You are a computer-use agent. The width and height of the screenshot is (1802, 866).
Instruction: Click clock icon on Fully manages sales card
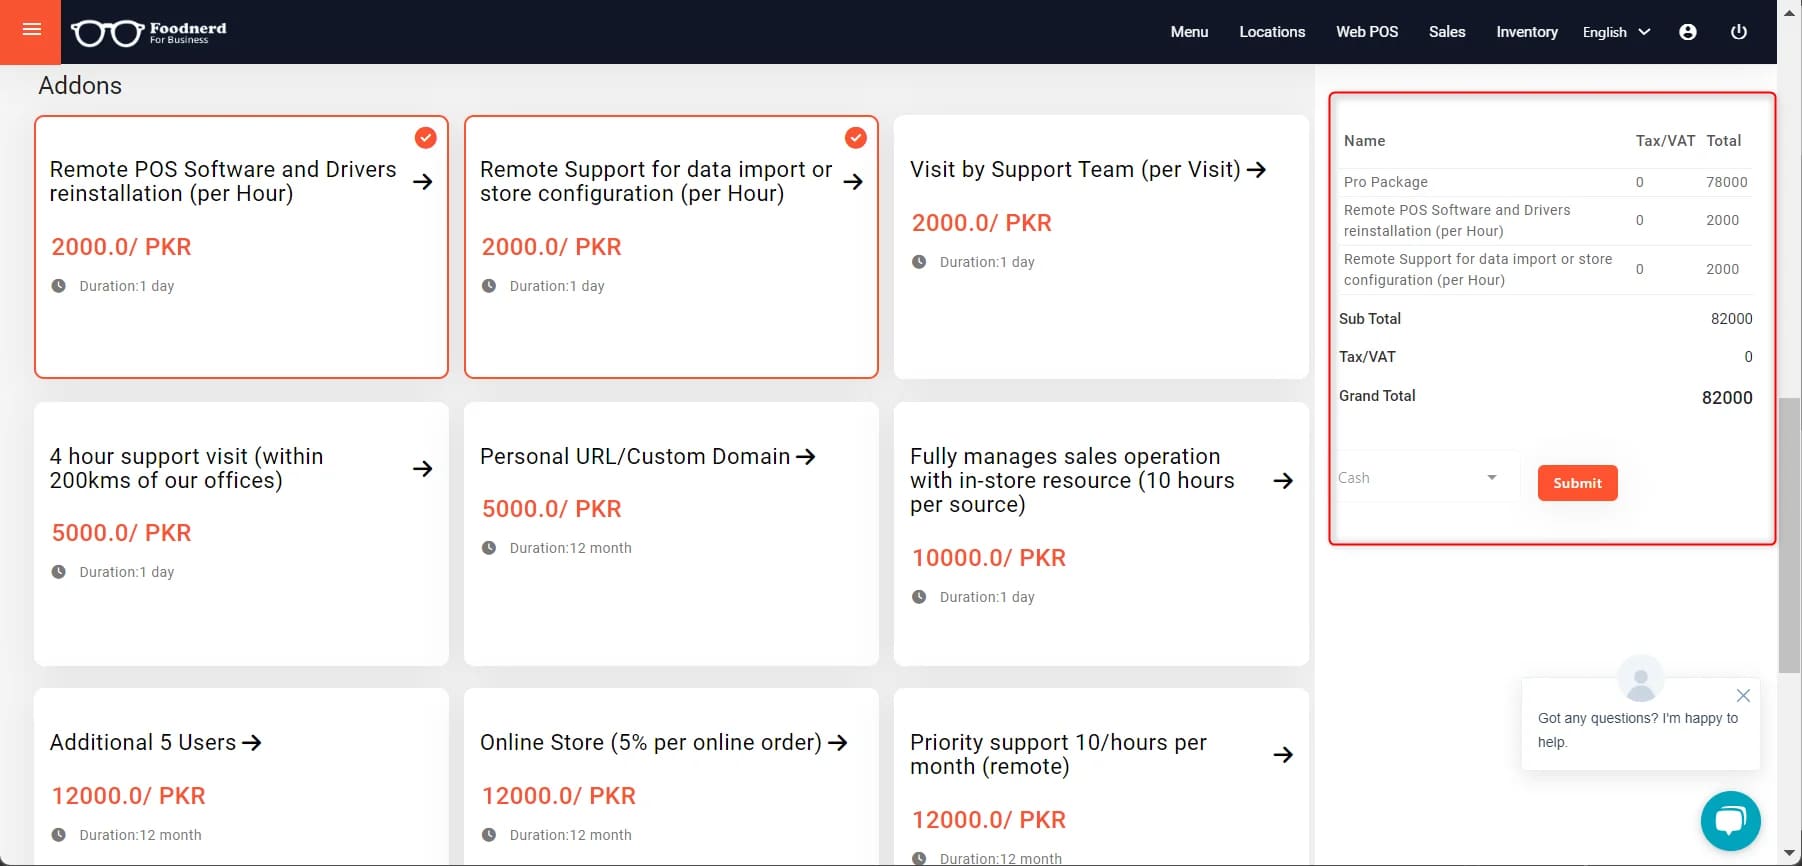tap(919, 597)
